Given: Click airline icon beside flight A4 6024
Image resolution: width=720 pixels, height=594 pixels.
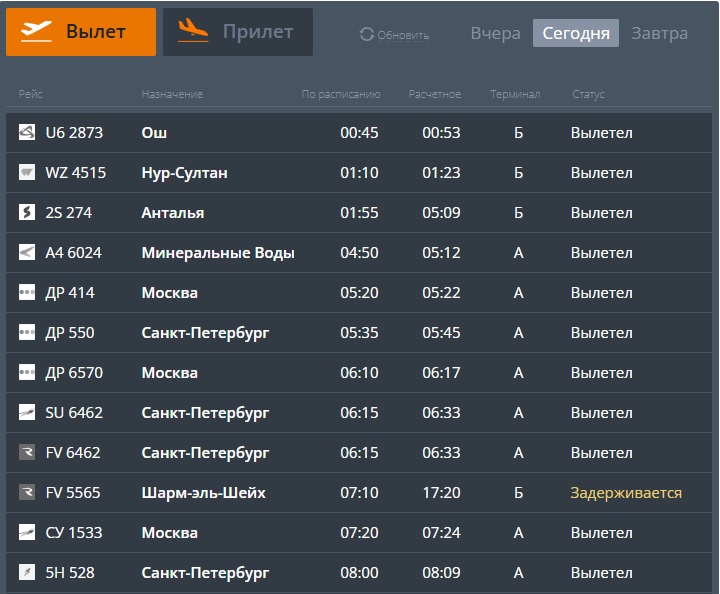Looking at the screenshot, I should 27,253.
